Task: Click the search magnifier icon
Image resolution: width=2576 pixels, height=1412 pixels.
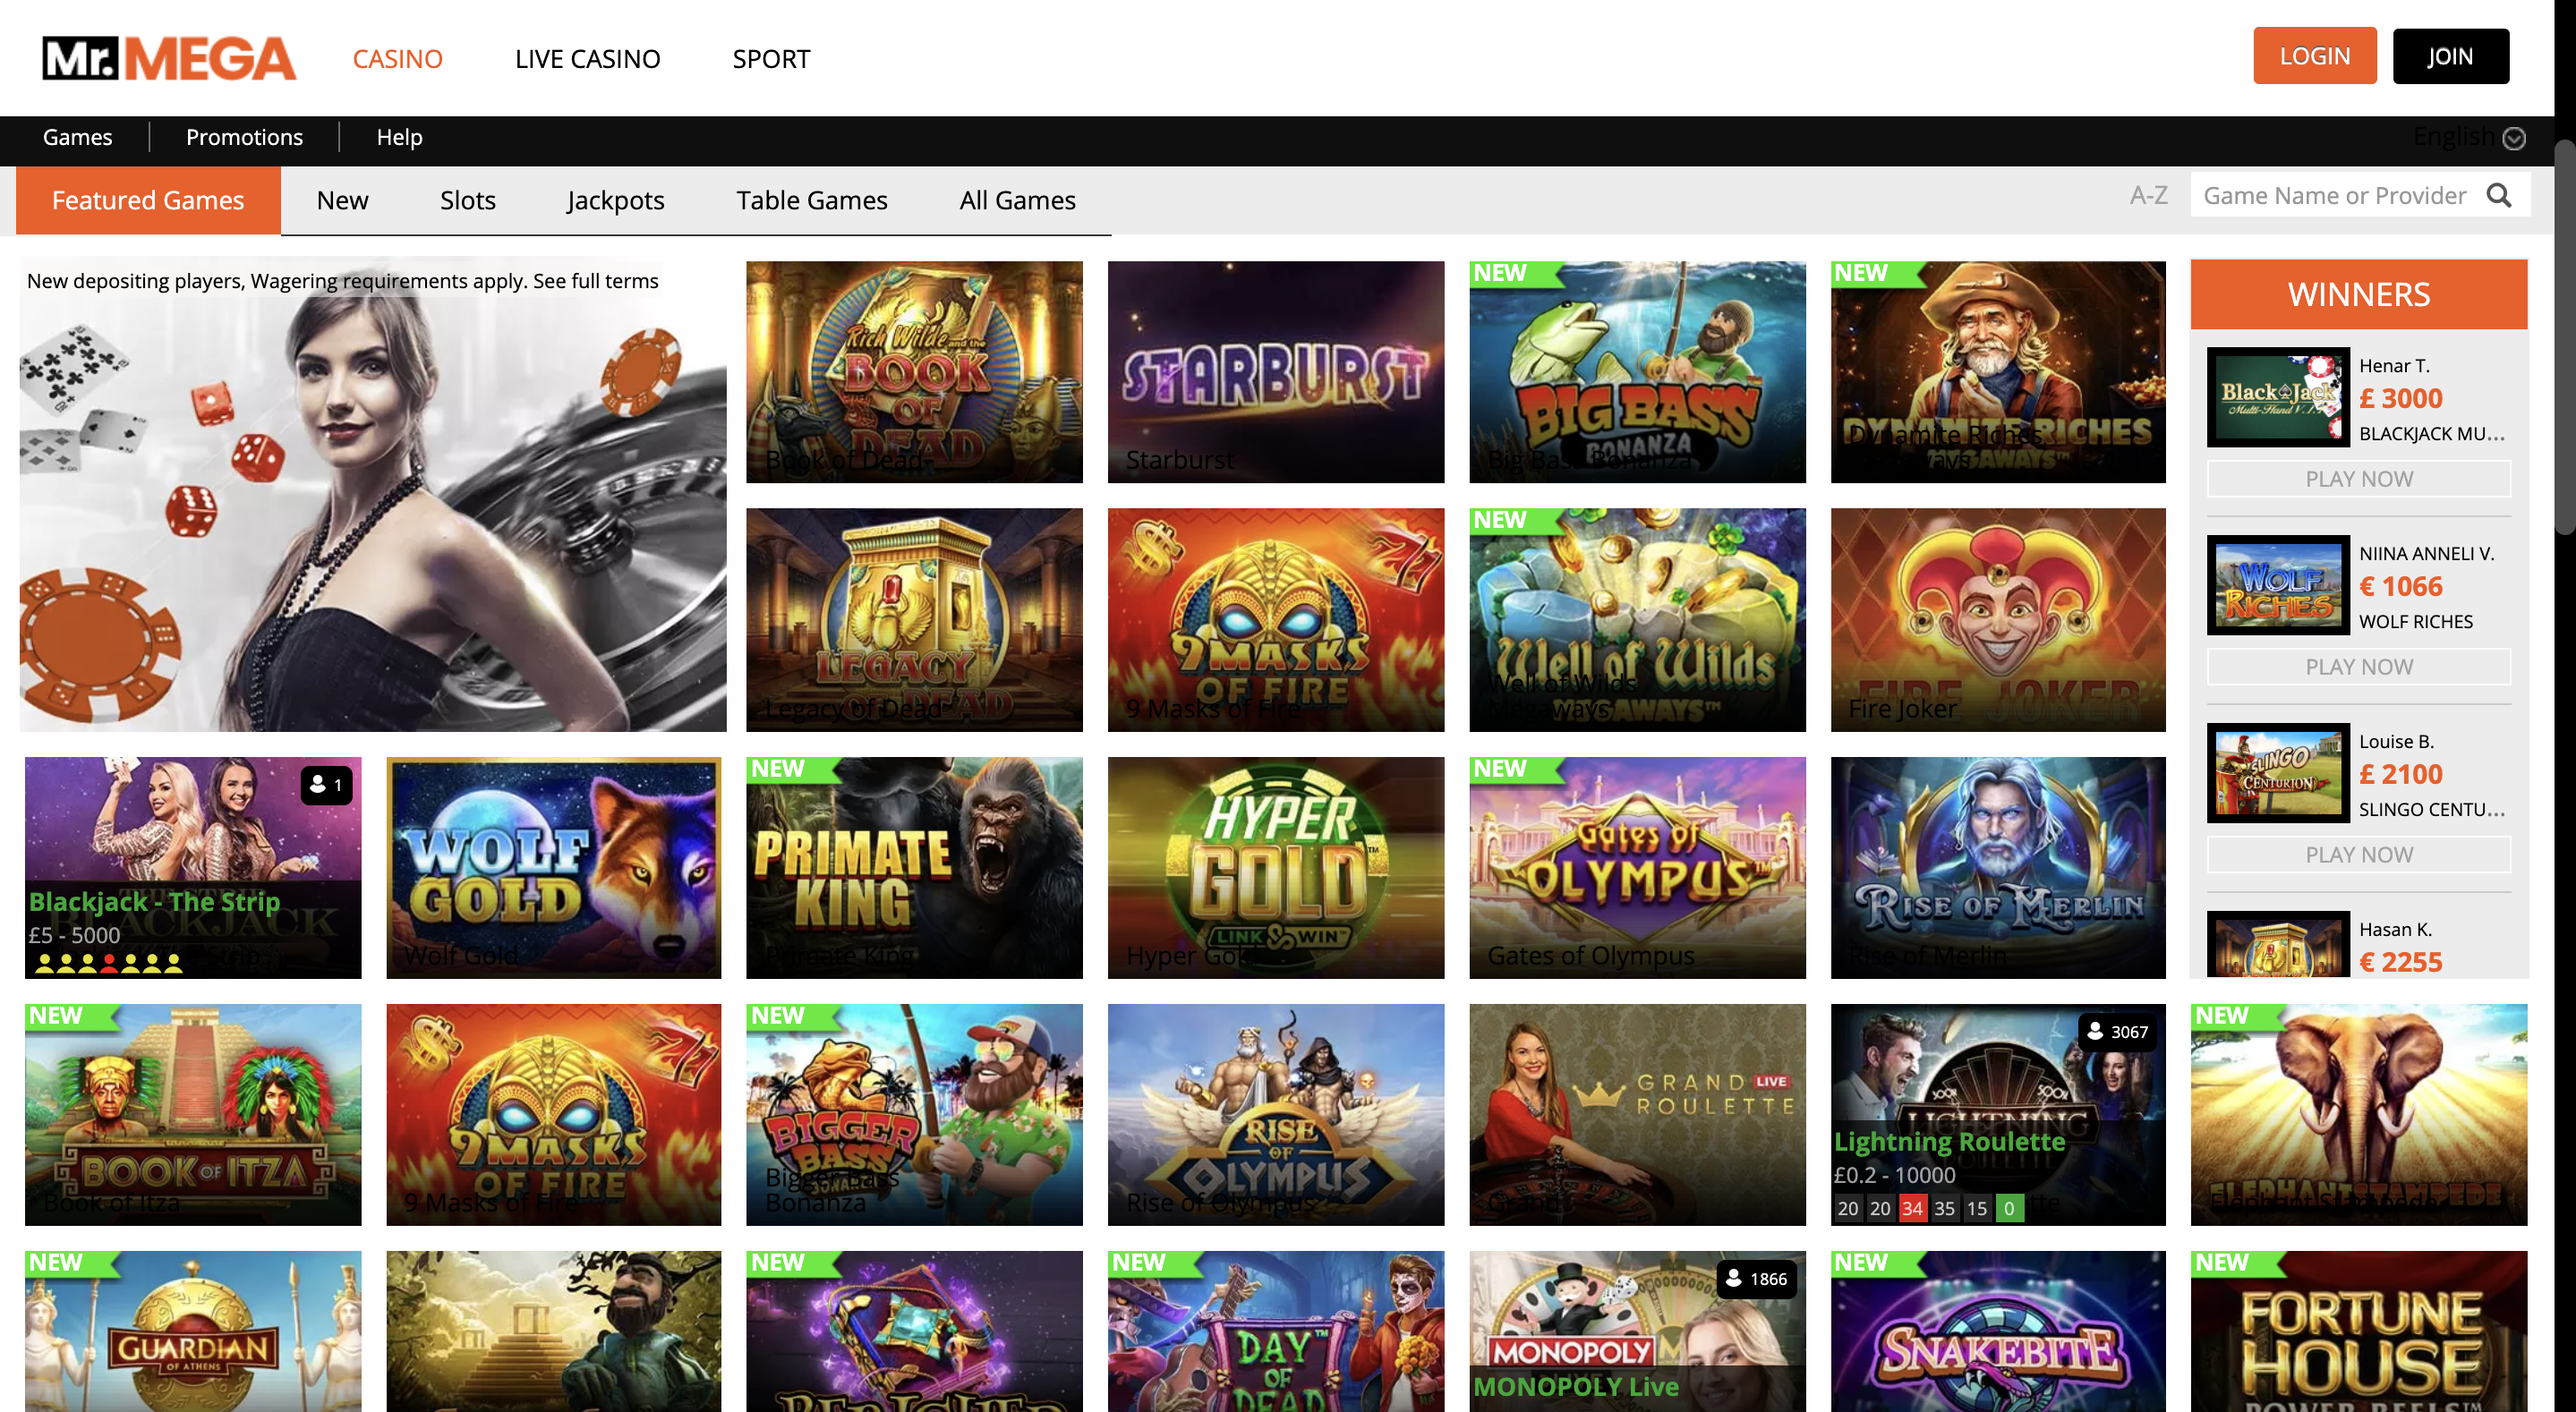Action: coord(2498,195)
